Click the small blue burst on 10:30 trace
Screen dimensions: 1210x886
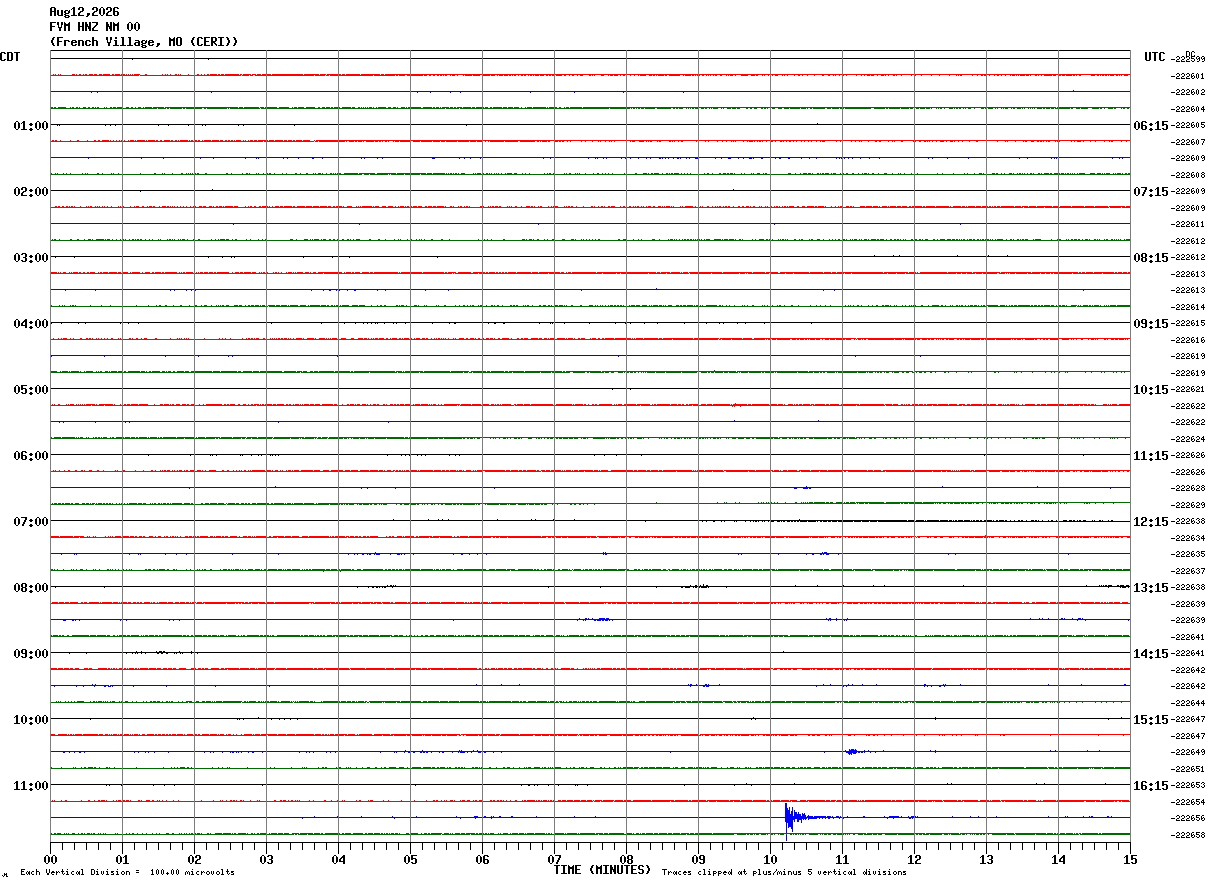[852, 751]
